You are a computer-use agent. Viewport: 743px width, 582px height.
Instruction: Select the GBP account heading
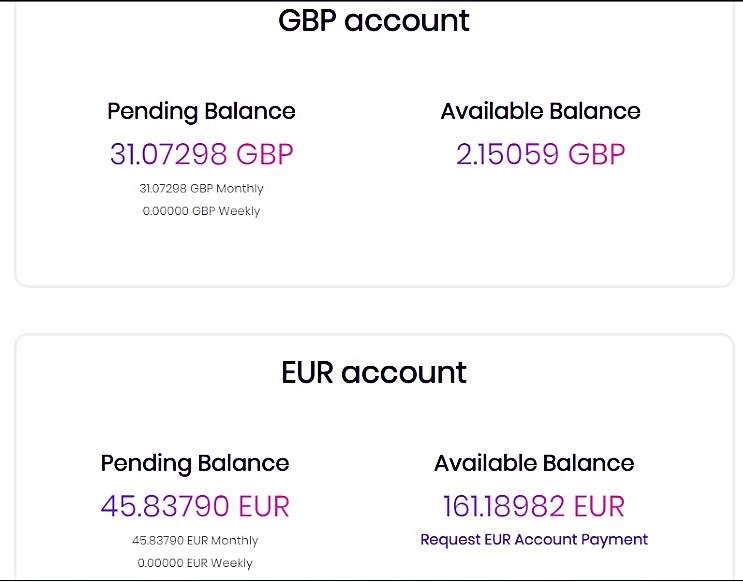point(374,20)
